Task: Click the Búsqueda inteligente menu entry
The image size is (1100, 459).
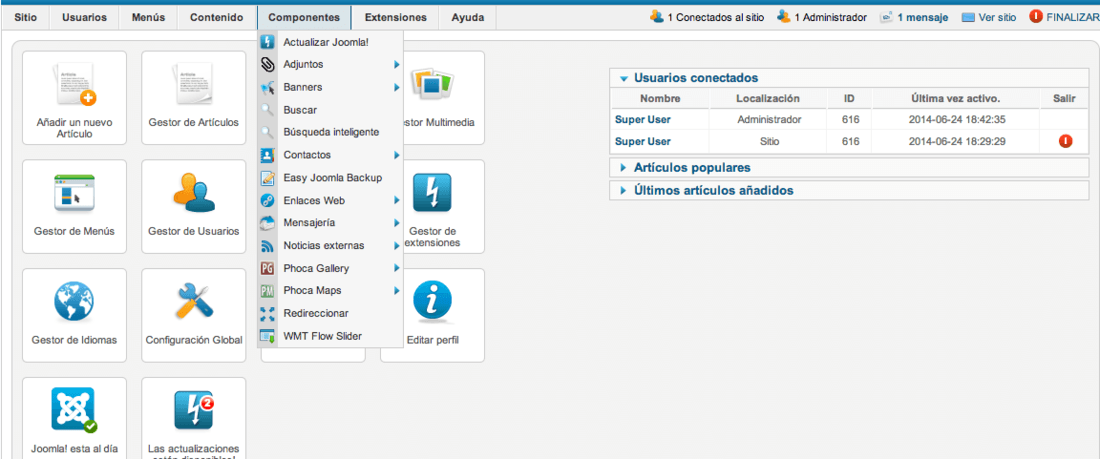Action: coord(330,132)
